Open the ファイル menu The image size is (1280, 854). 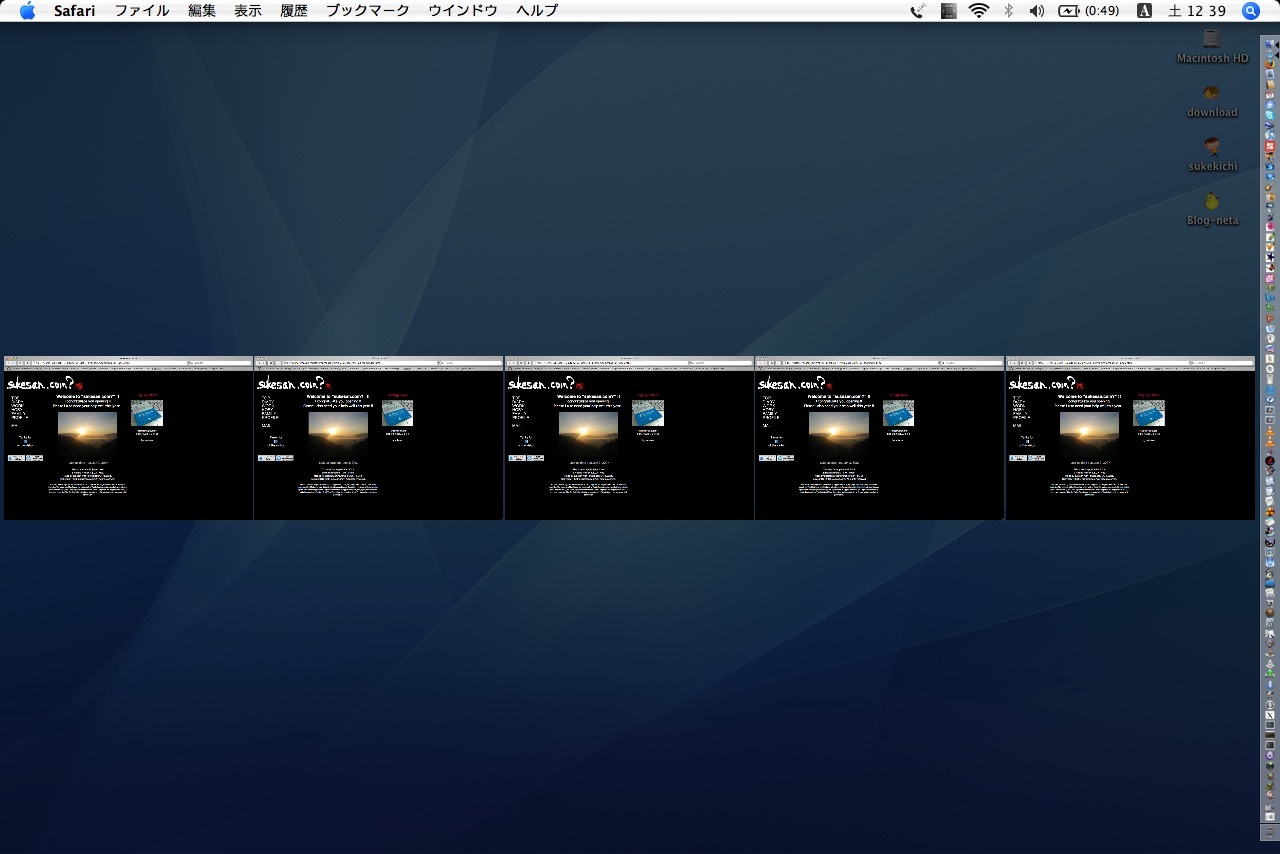[x=142, y=11]
